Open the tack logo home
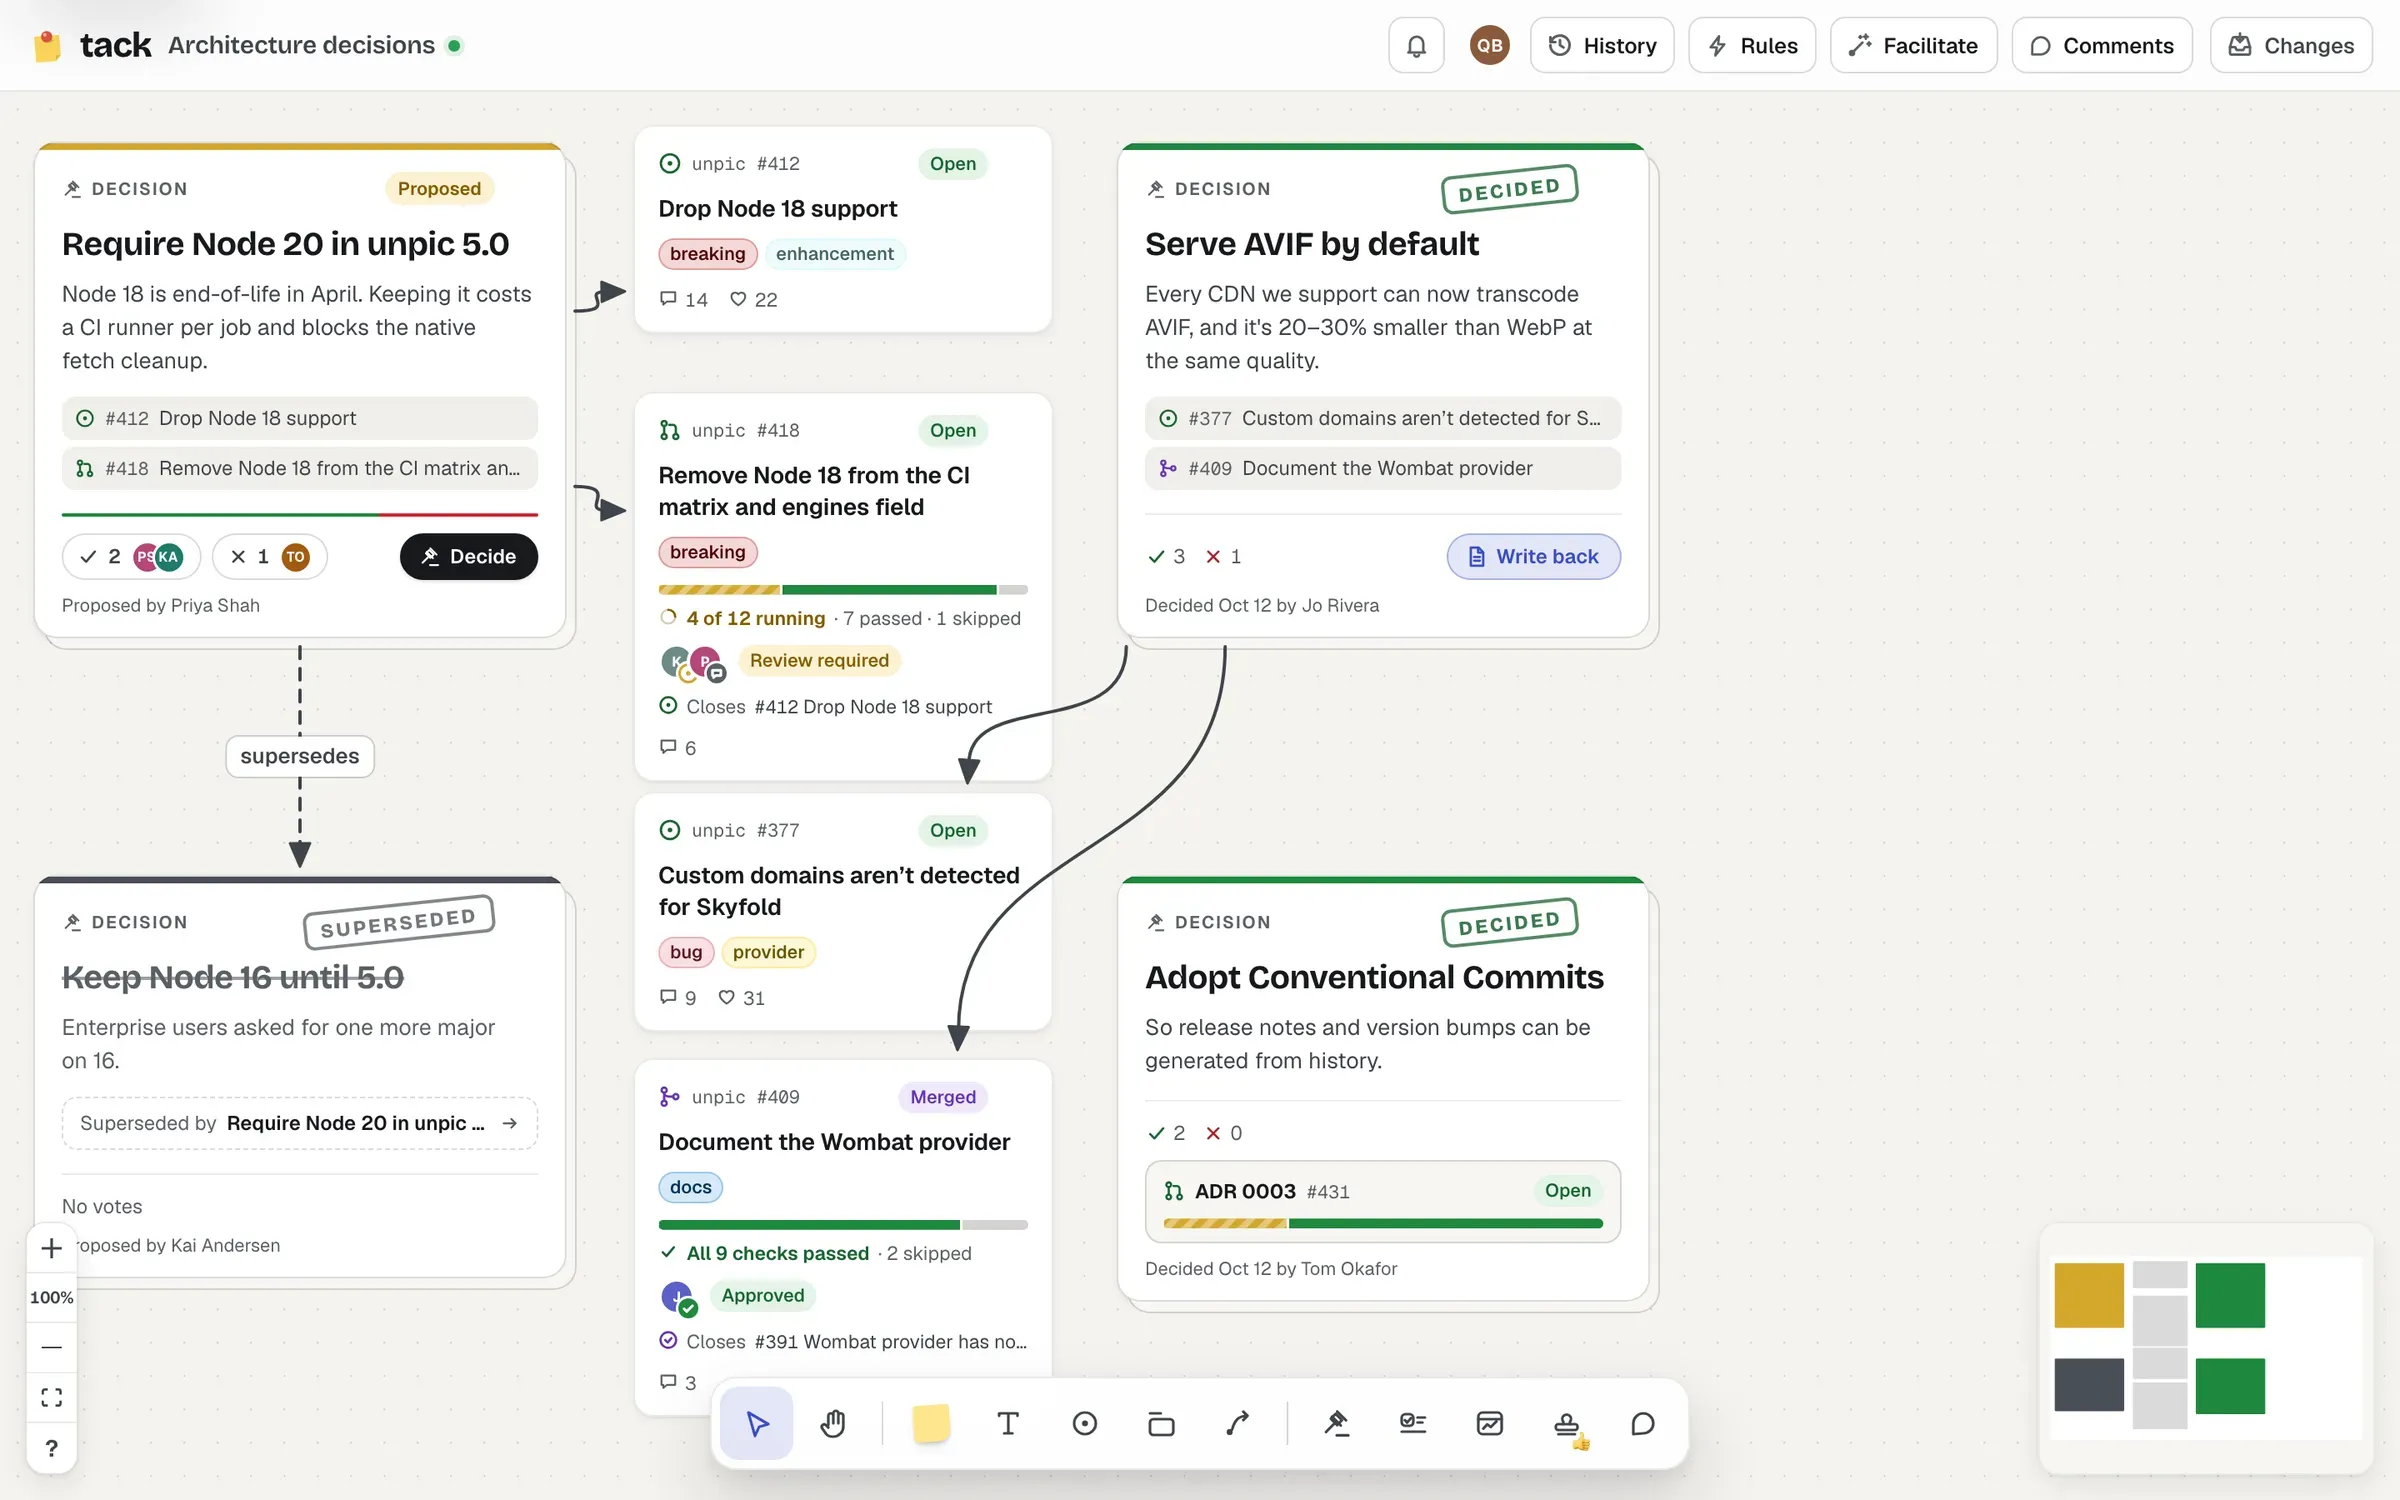 91,45
